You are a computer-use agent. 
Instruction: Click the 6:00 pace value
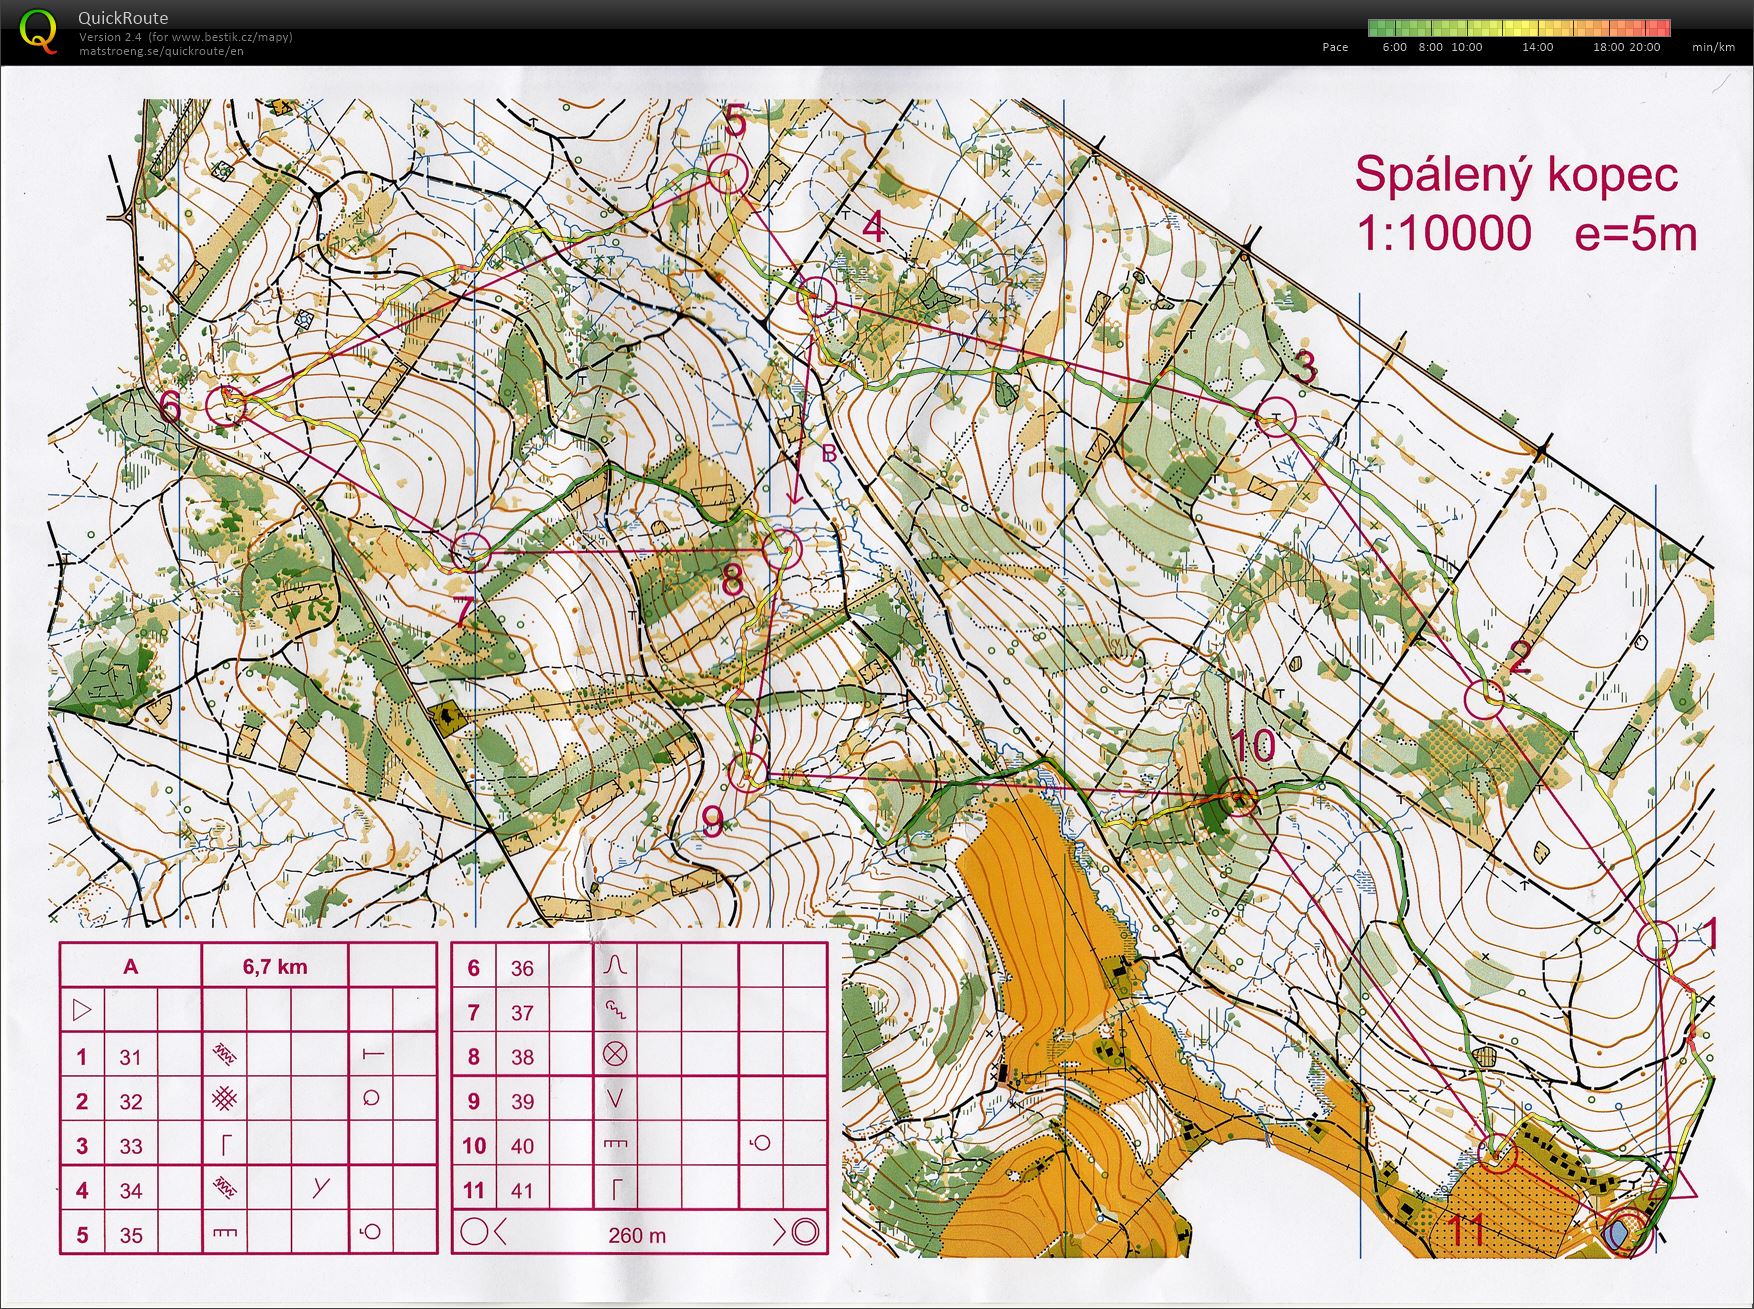tap(1394, 47)
